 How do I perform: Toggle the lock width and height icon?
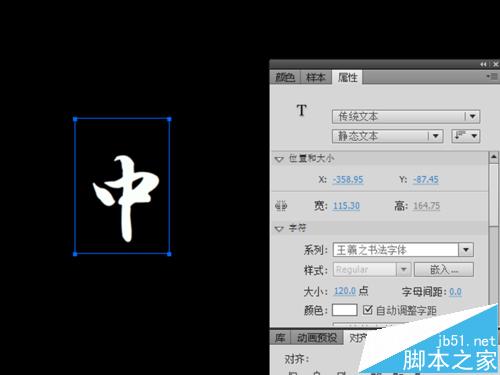[281, 206]
